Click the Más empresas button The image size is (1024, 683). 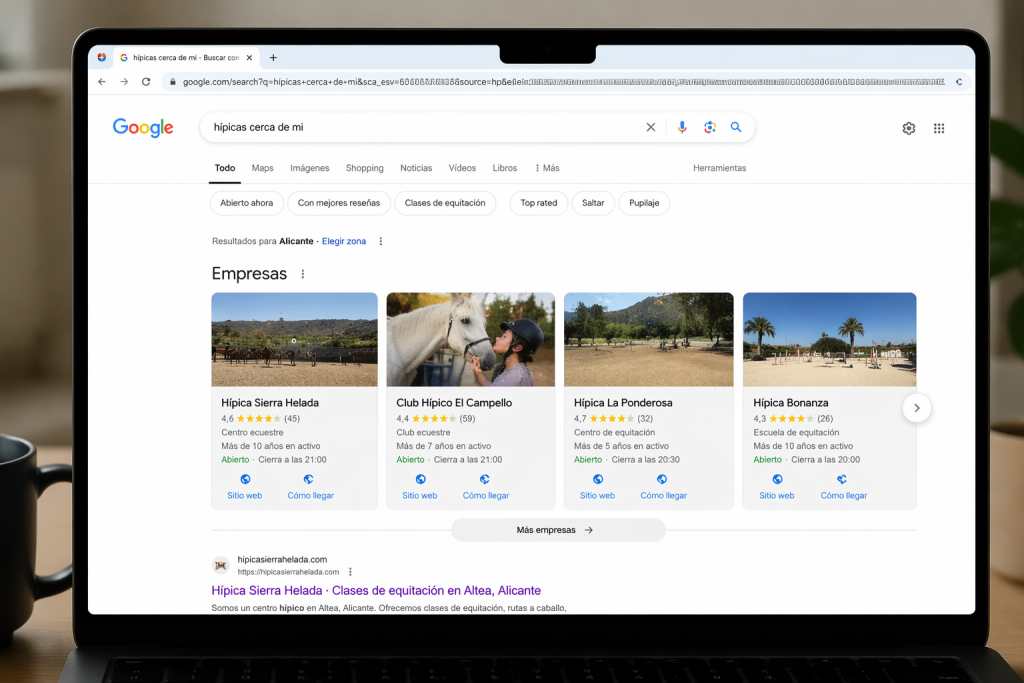[x=557, y=530]
